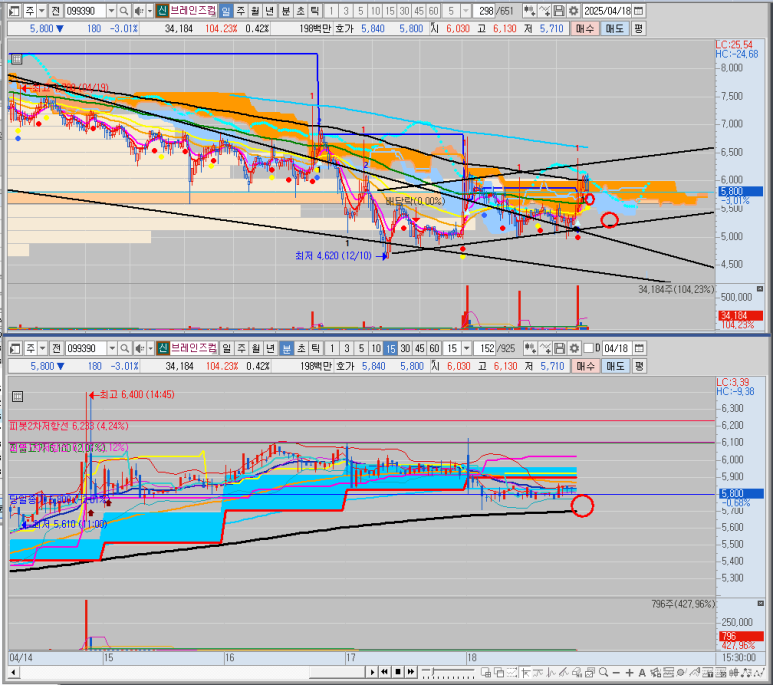The width and height of the screenshot is (773, 685).
Task: Click the minus zoom-out icon in bottom toolbar
Action: tap(616, 672)
